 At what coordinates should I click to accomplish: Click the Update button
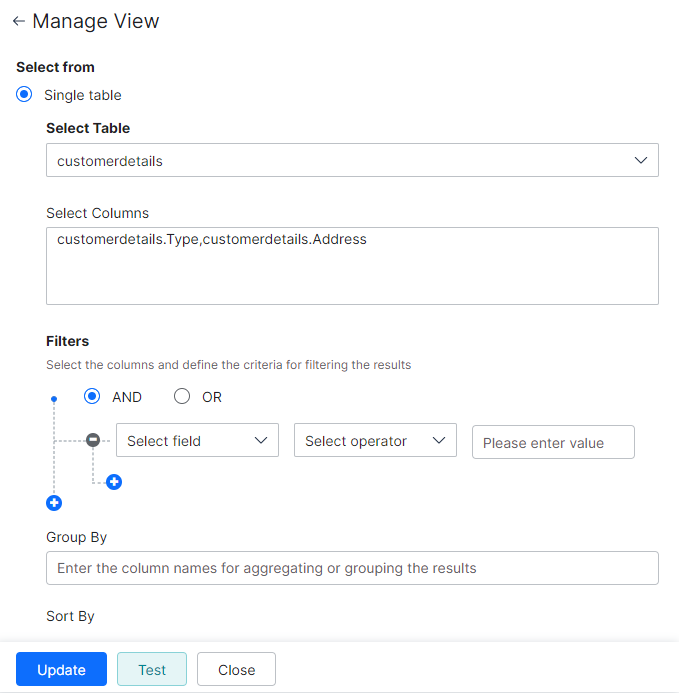click(x=61, y=670)
